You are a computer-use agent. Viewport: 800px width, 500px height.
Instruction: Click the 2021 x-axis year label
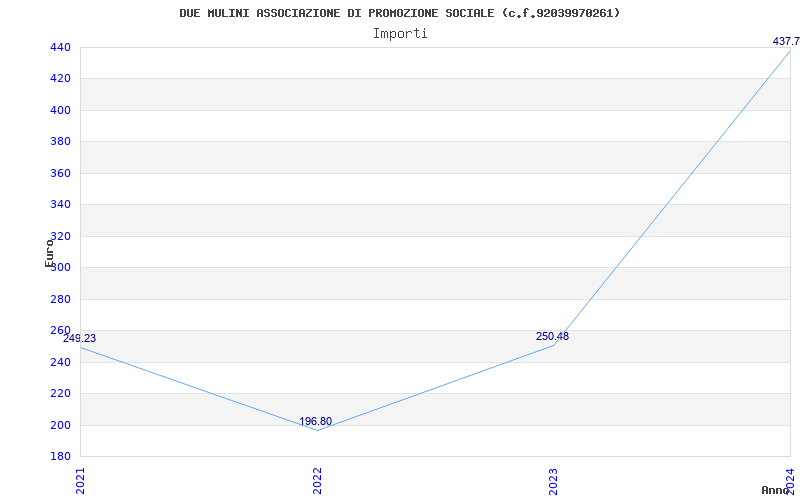click(x=80, y=481)
